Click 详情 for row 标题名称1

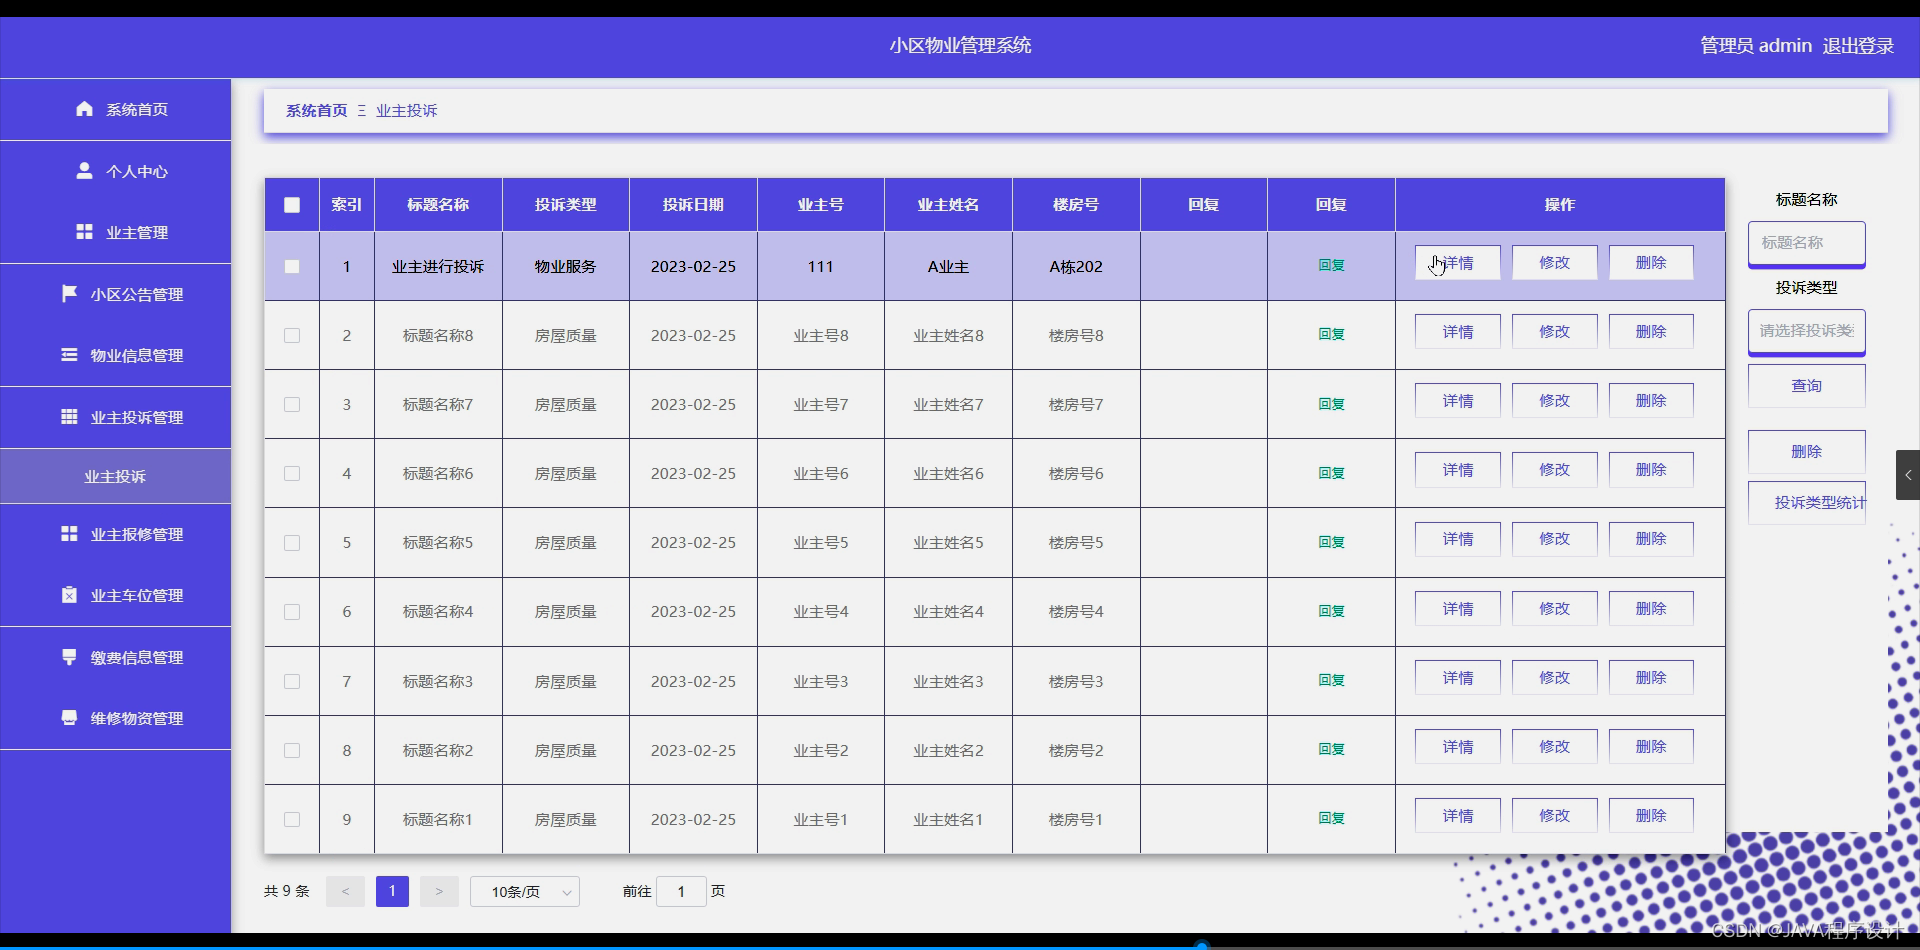click(x=1457, y=816)
